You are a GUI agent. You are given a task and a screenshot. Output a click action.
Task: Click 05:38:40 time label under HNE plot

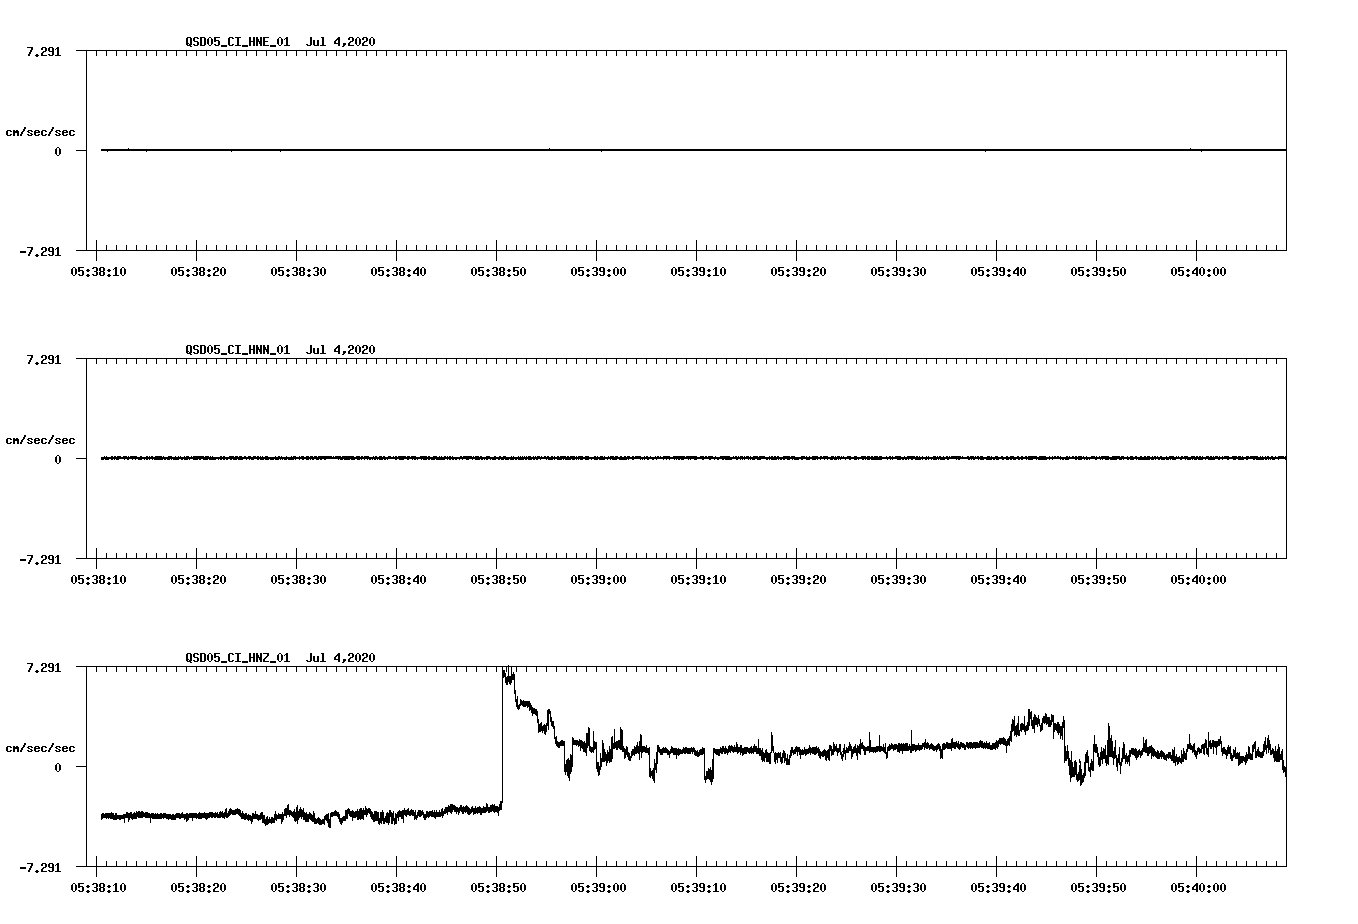pos(398,271)
